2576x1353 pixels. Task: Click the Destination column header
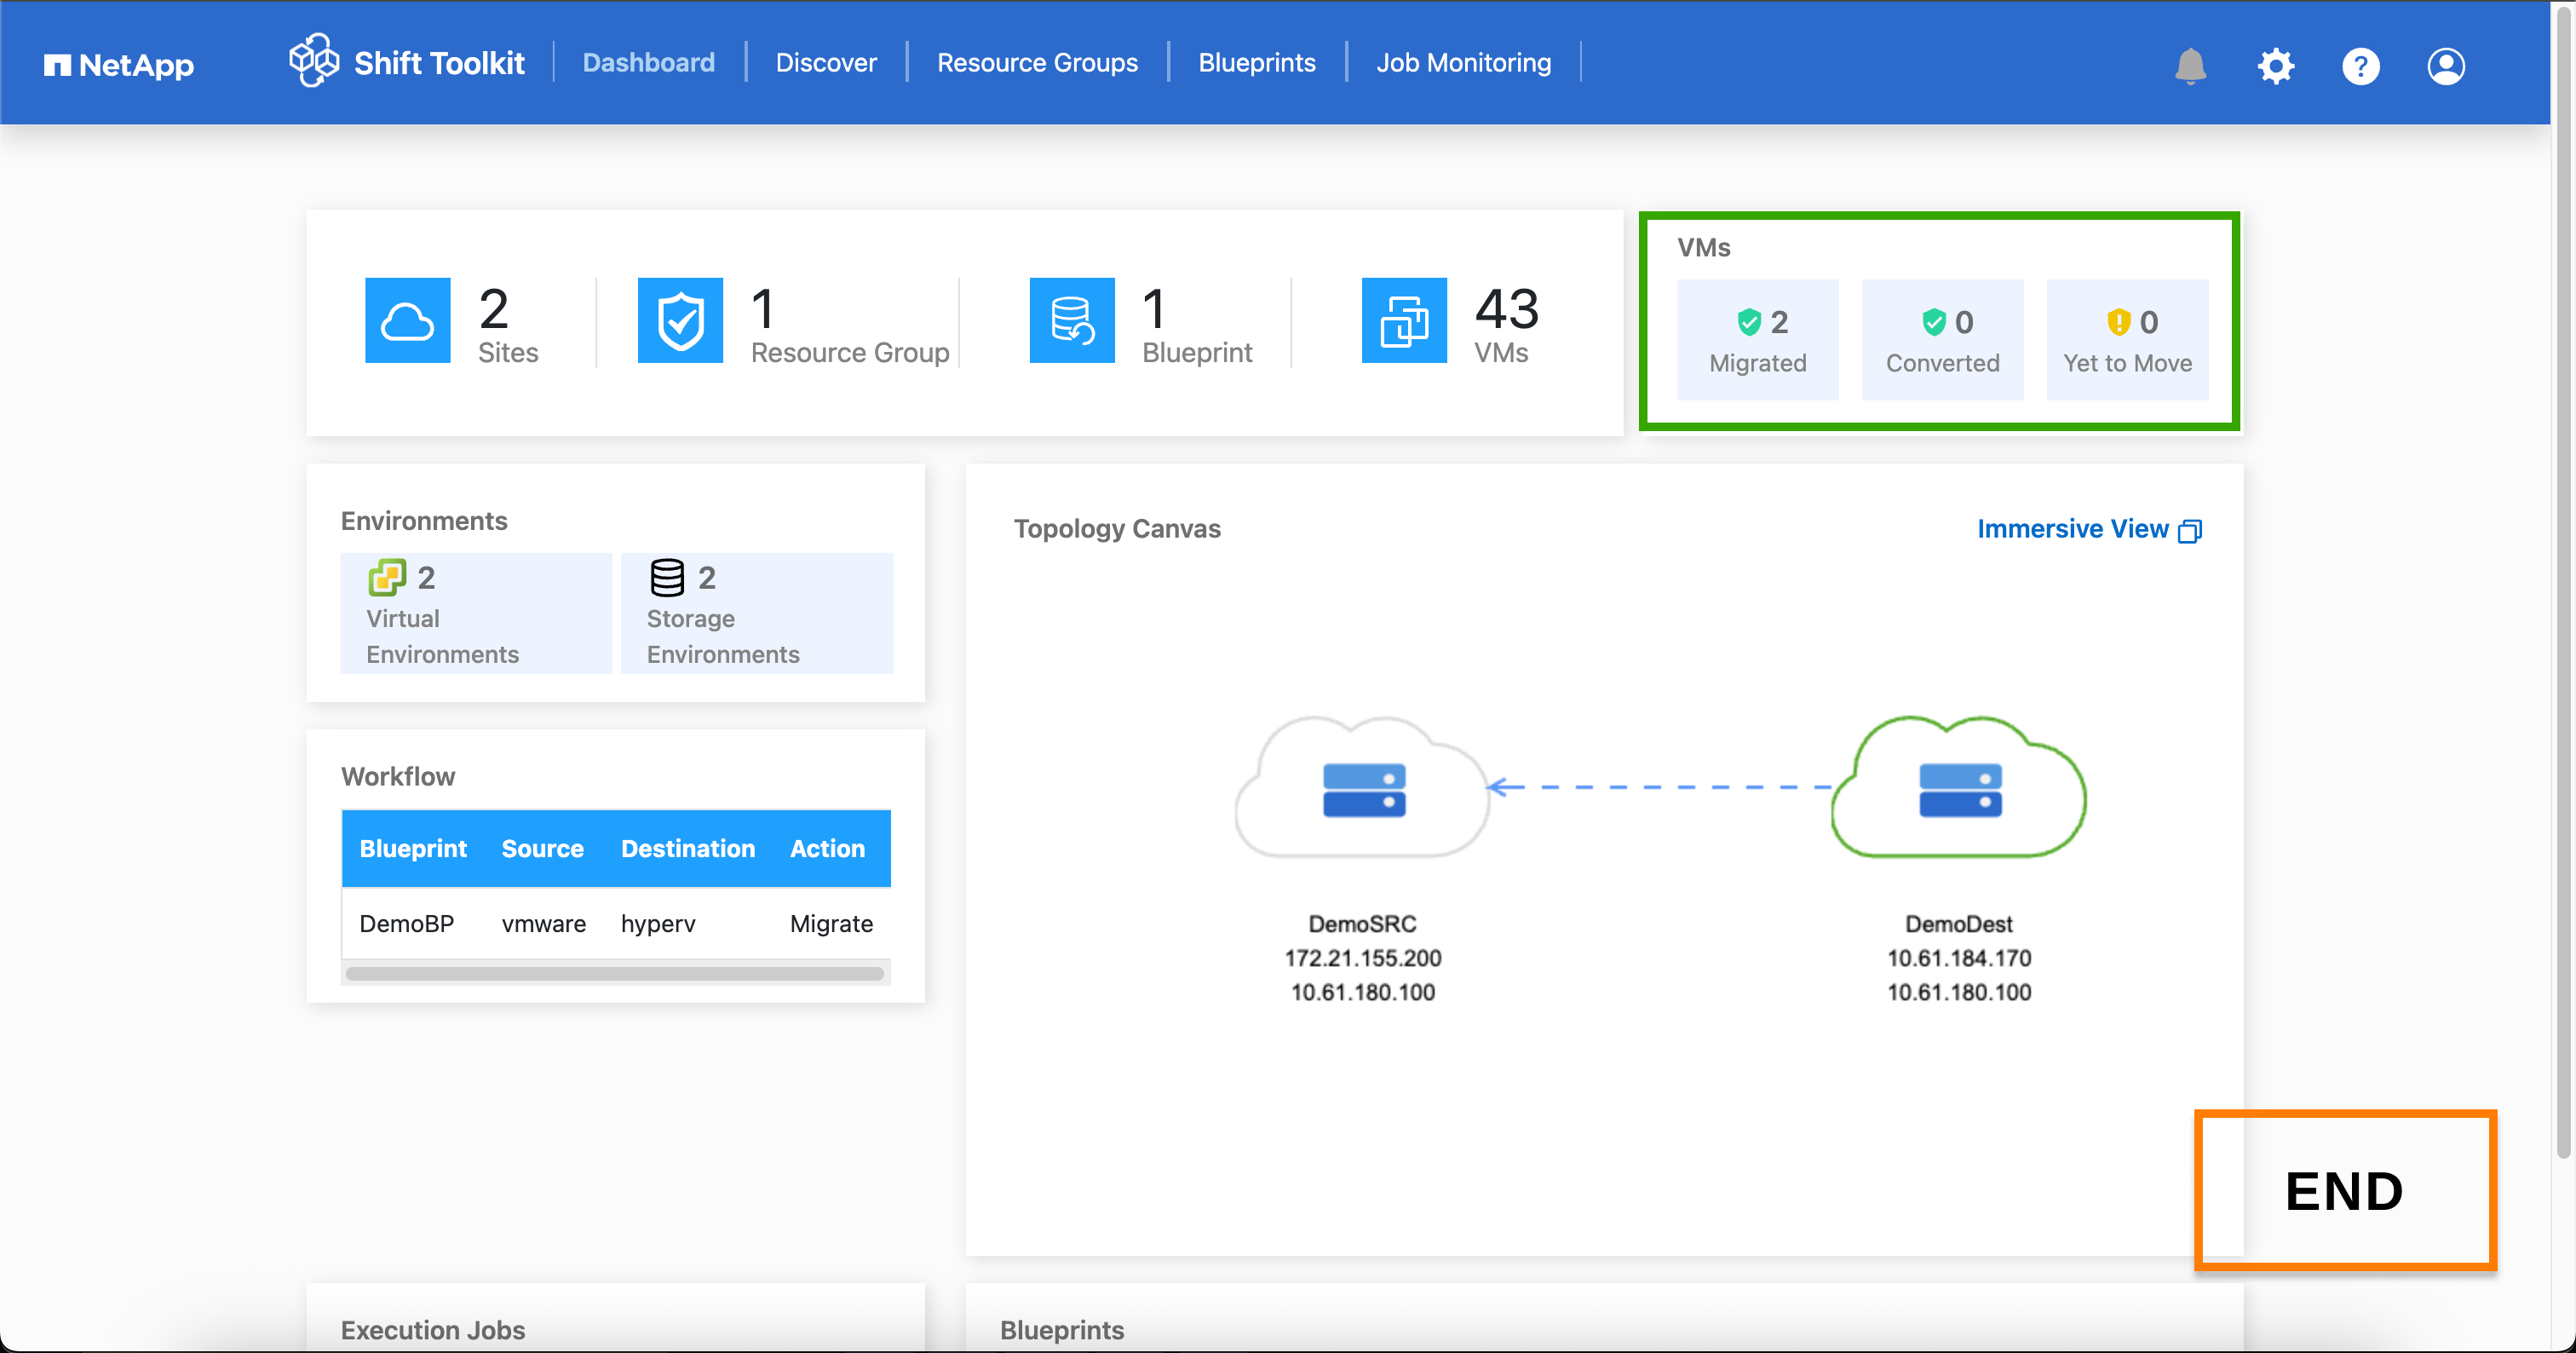(688, 848)
